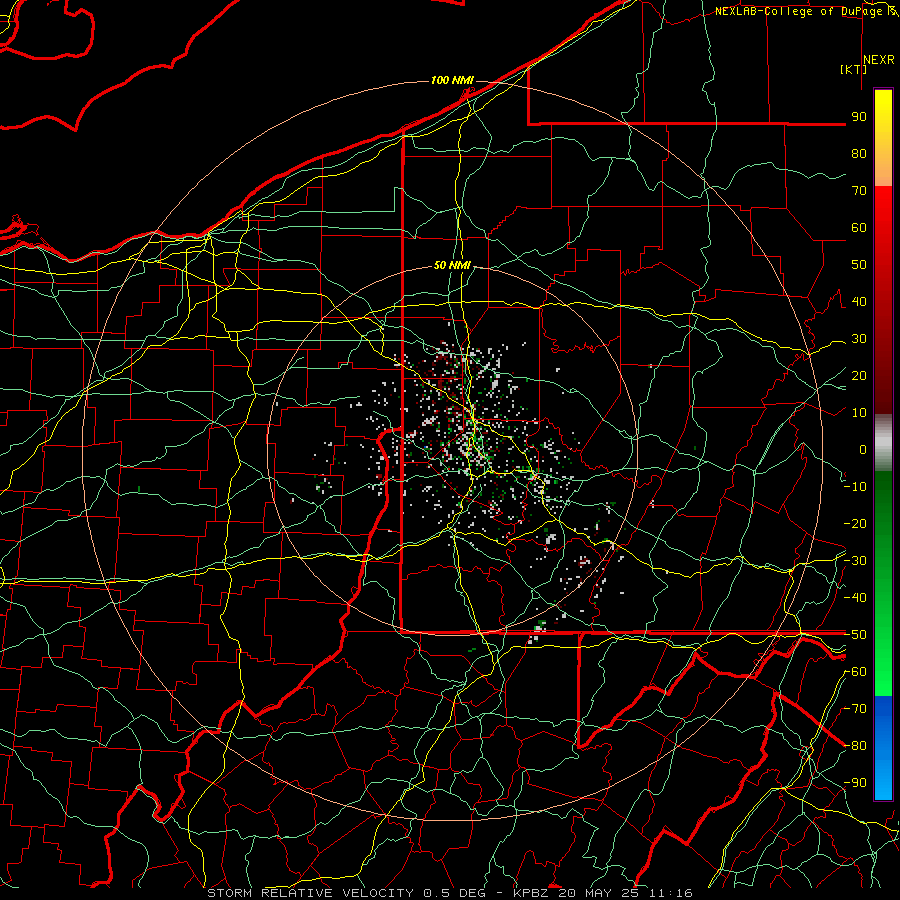Click the bright red segment of the color bar
This screenshot has height=900, width=900.
click(883, 218)
